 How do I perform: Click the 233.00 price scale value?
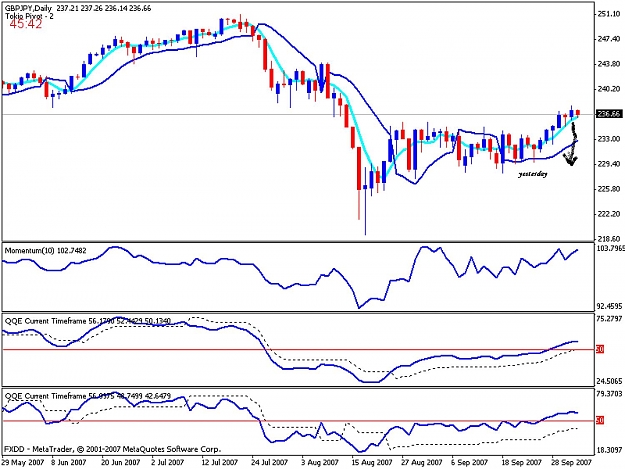(609, 139)
